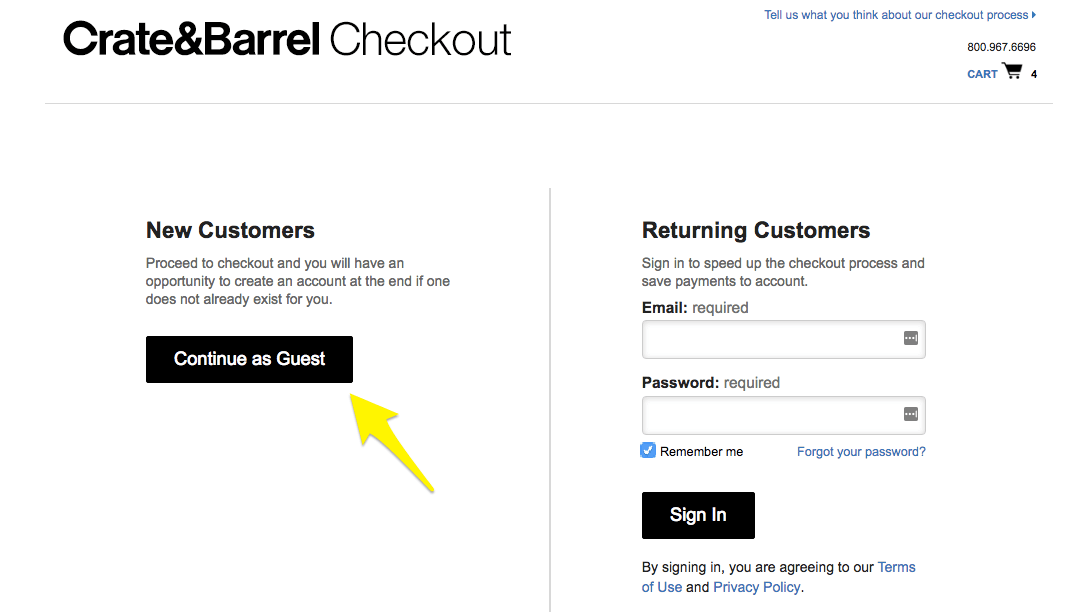Viewport: 1078px width, 612px height.
Task: Click the autofill icon in Email field
Action: point(910,338)
